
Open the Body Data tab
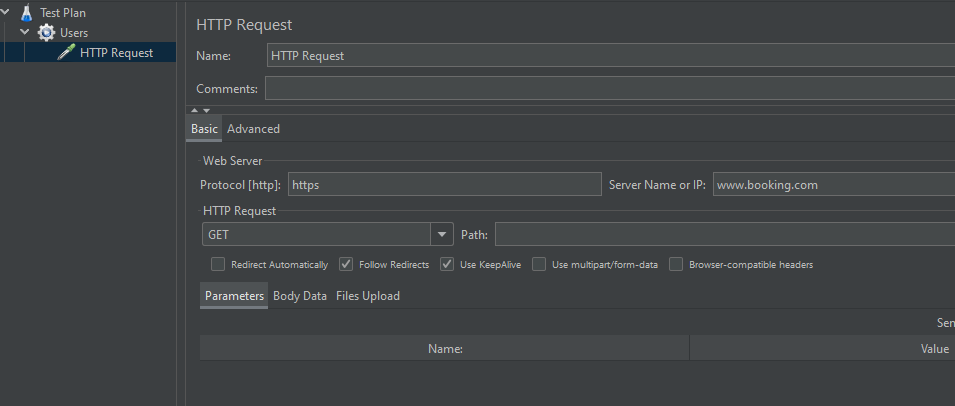(x=300, y=296)
